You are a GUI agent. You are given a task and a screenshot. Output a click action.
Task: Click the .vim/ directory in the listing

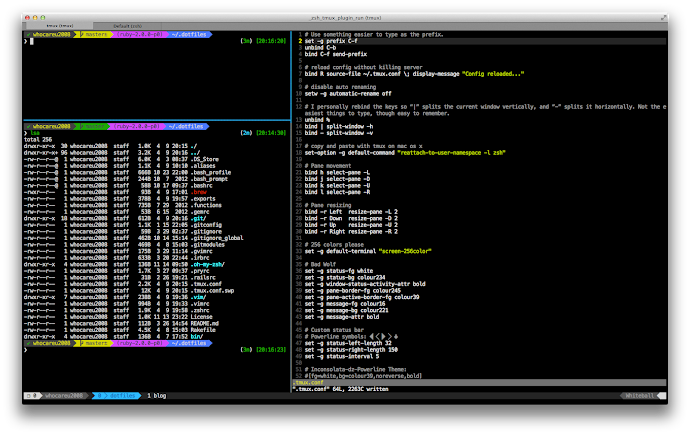[x=198, y=297]
